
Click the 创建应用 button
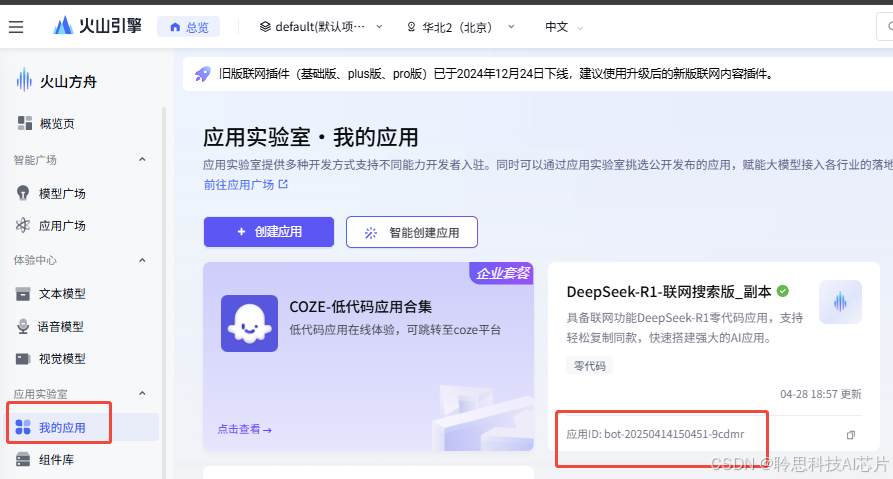click(x=269, y=232)
